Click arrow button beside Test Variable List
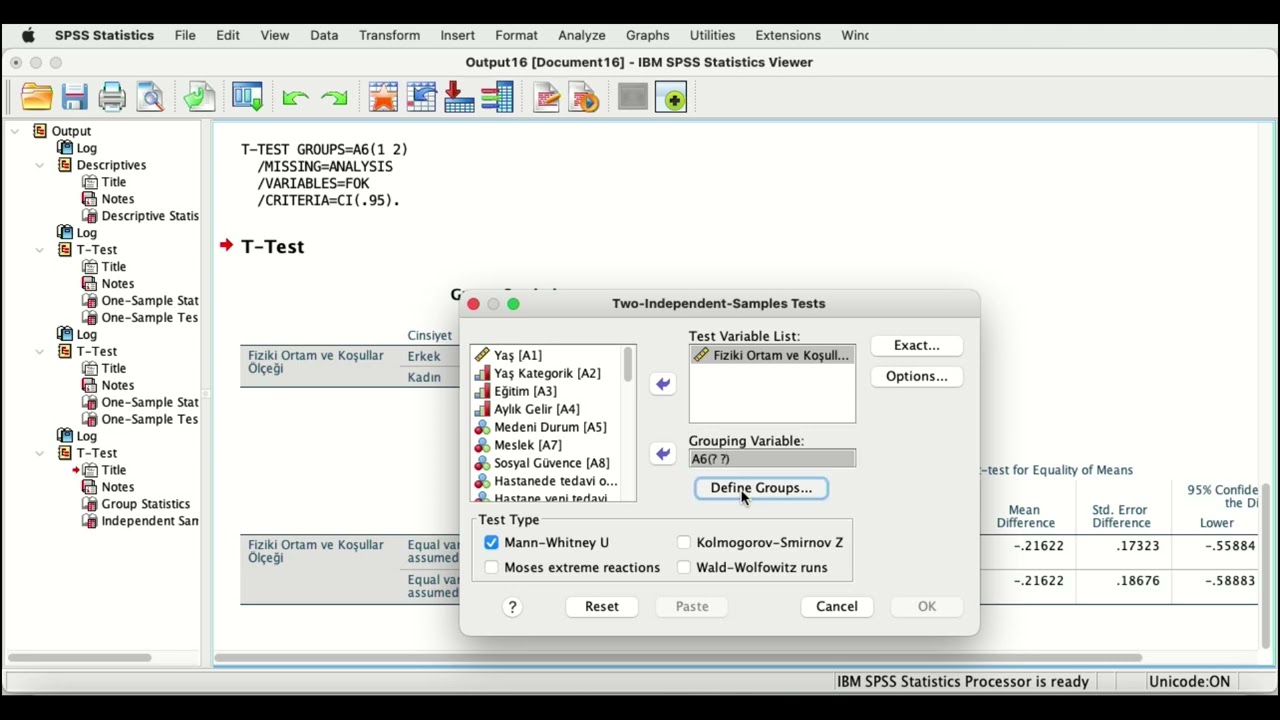 (663, 384)
